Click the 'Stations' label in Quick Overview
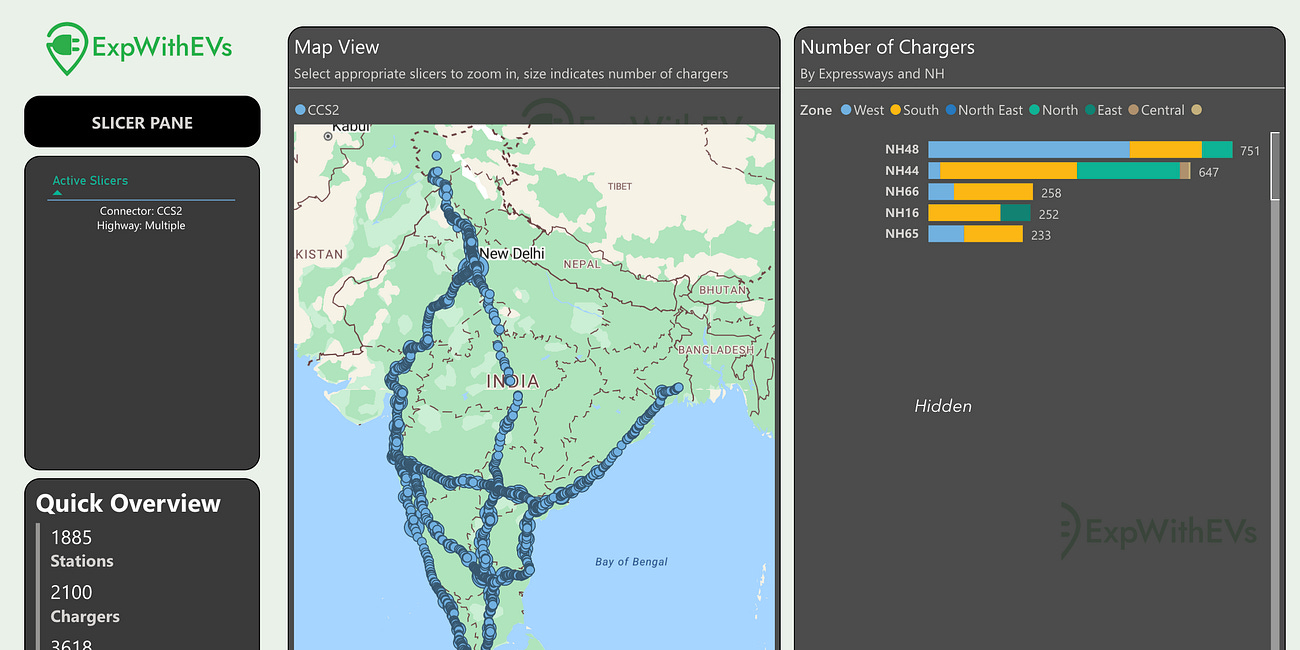This screenshot has width=1300, height=650. [x=82, y=561]
